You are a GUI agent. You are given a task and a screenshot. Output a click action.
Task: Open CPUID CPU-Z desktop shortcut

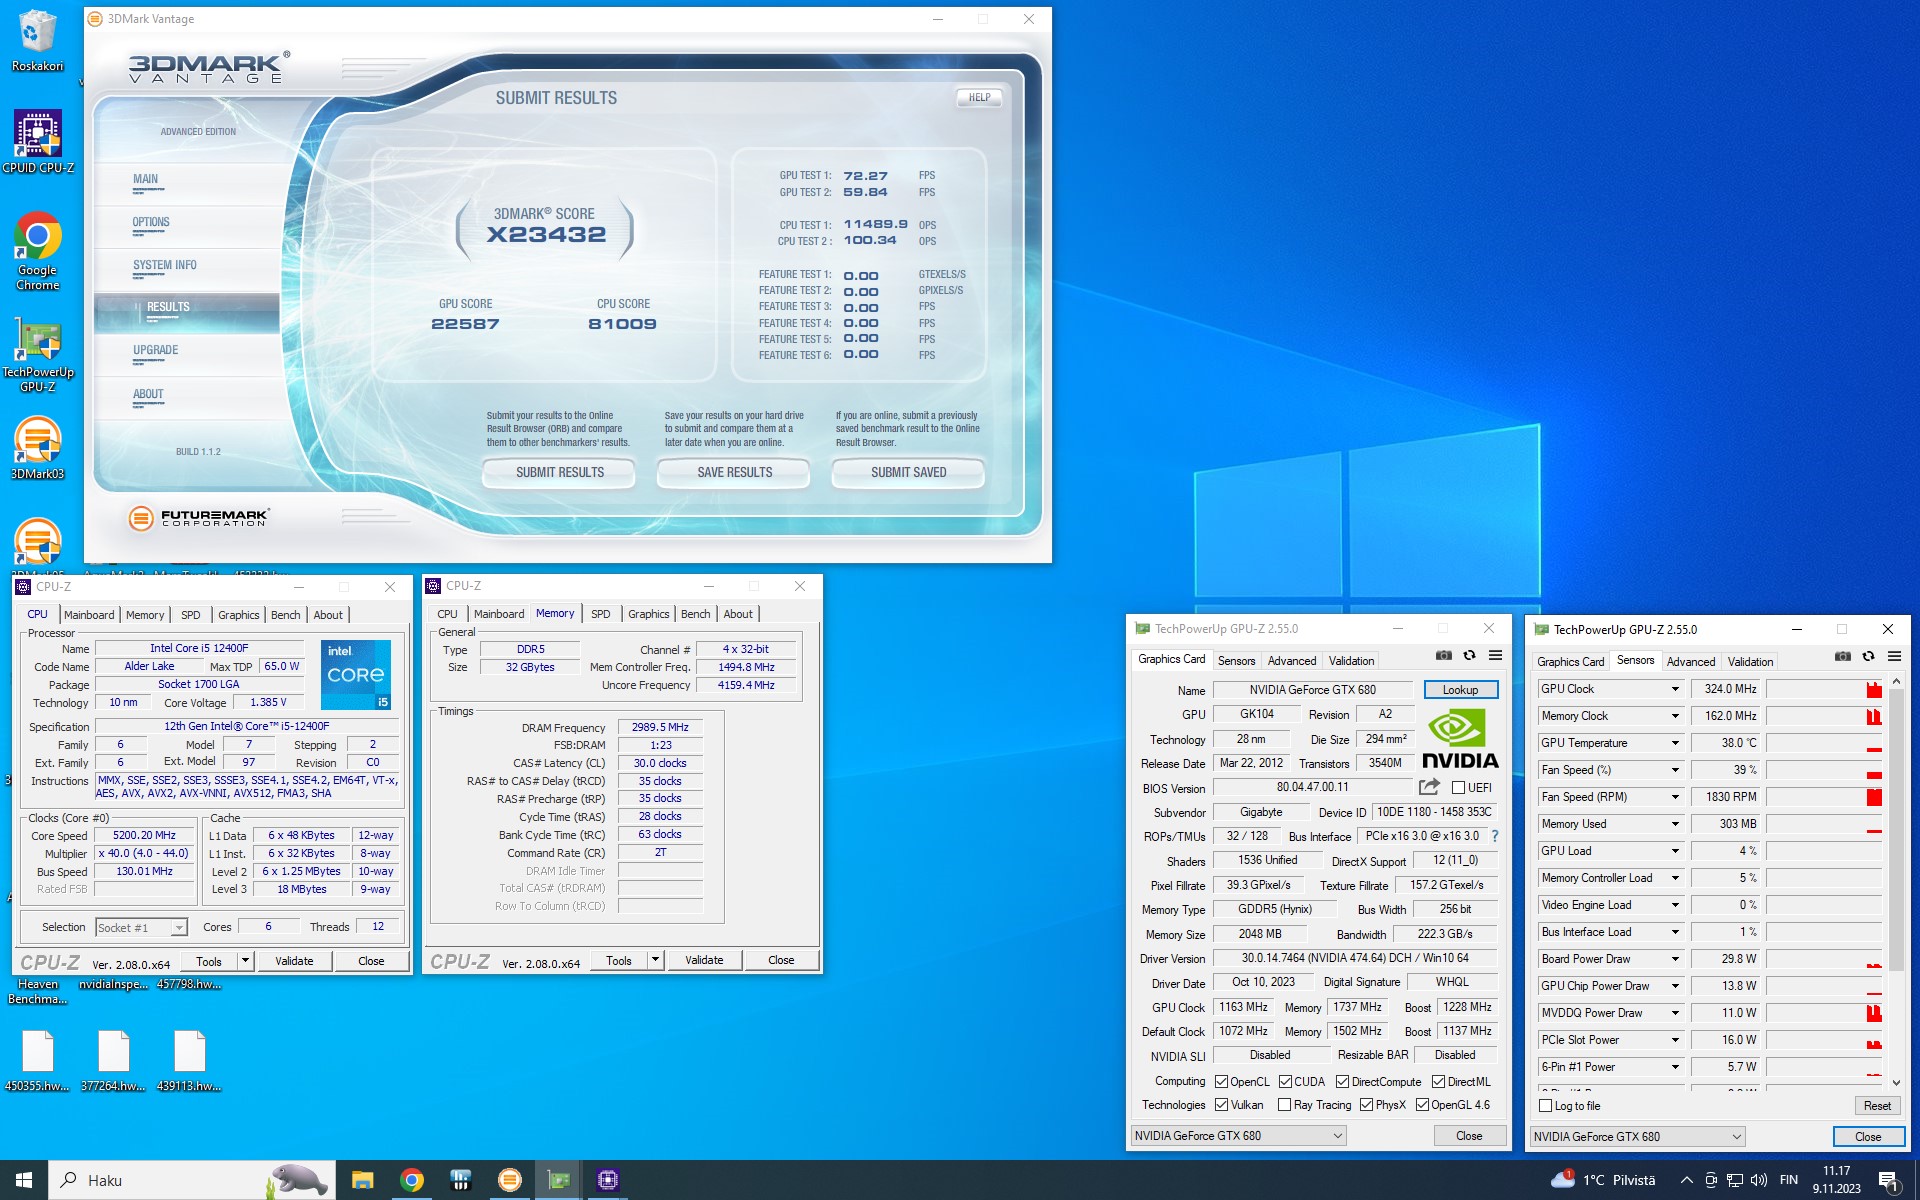pyautogui.click(x=37, y=142)
